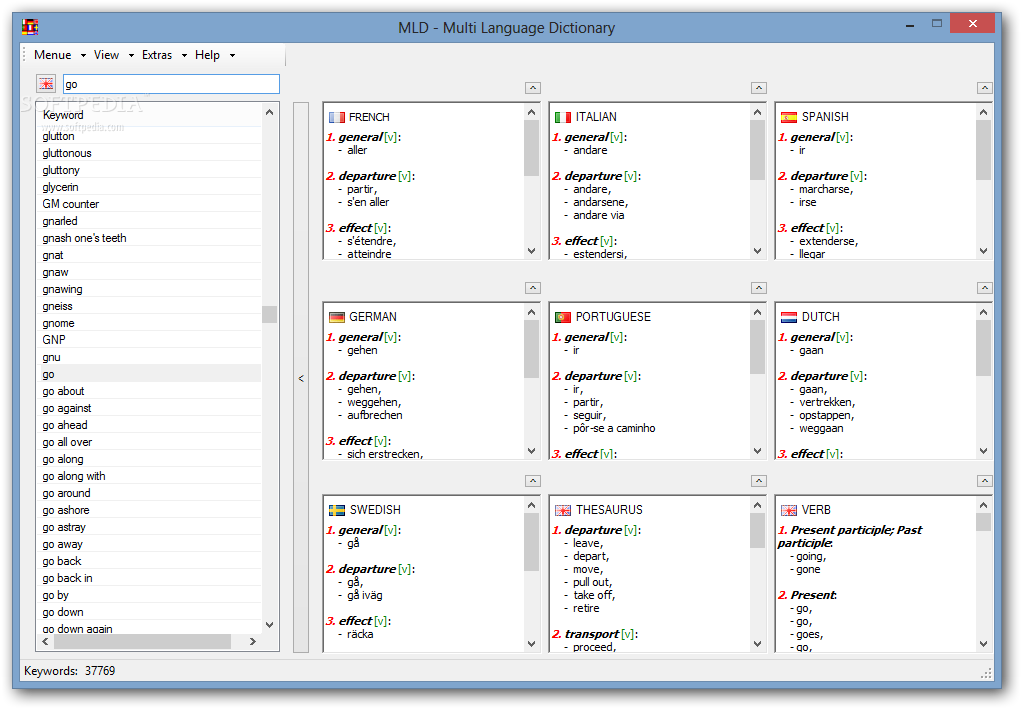Viewport: 1022px width, 709px height.
Task: Click the Spanish flag icon
Action: [789, 117]
